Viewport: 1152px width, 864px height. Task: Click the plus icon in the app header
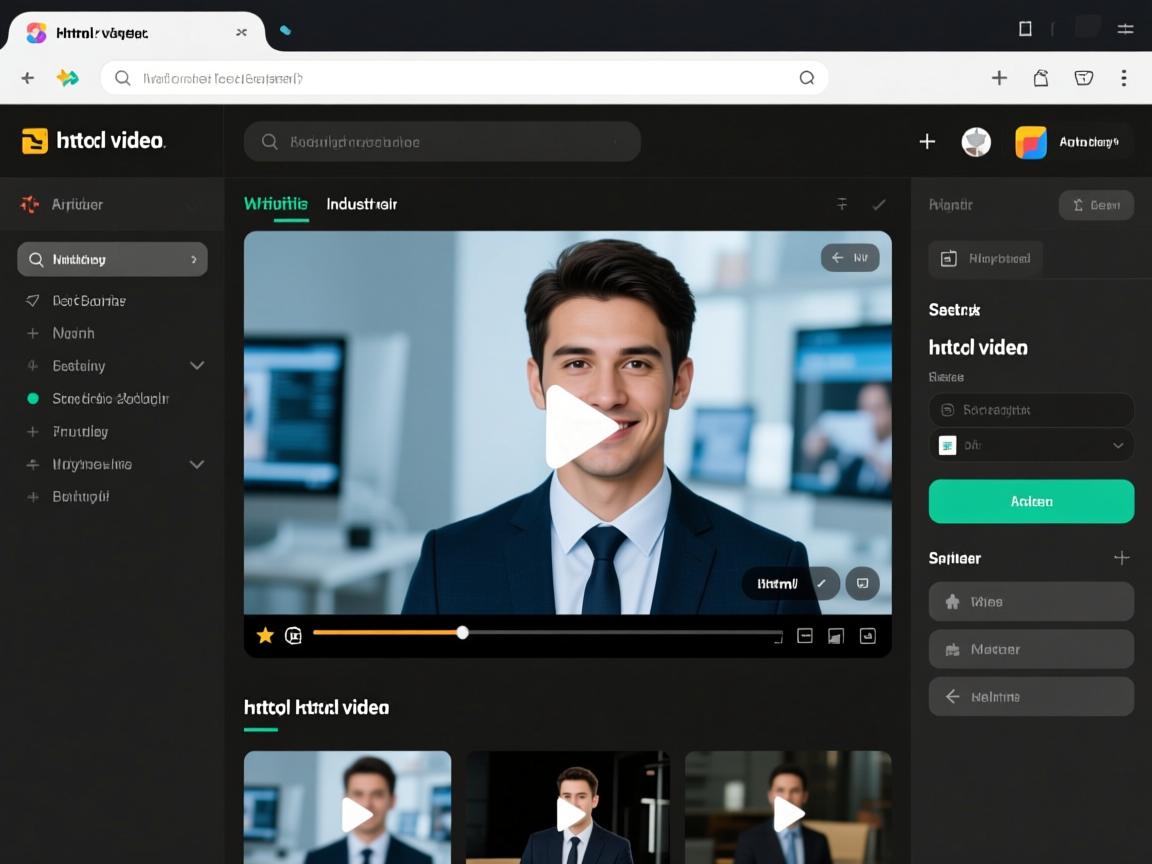927,142
